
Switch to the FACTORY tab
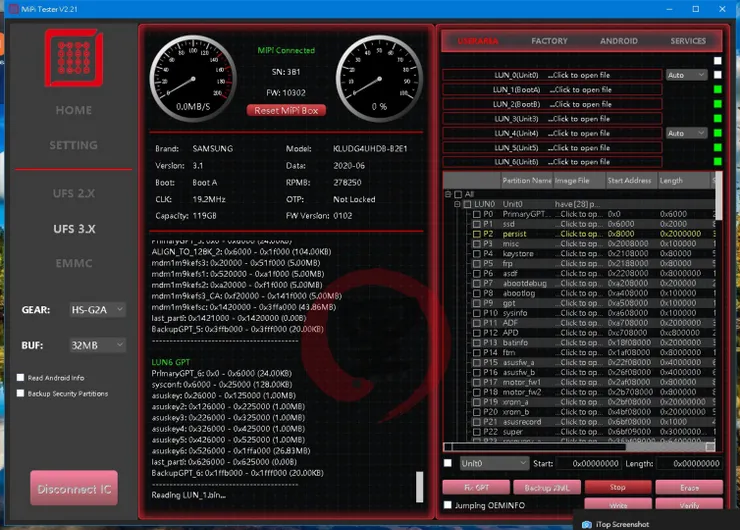click(549, 41)
